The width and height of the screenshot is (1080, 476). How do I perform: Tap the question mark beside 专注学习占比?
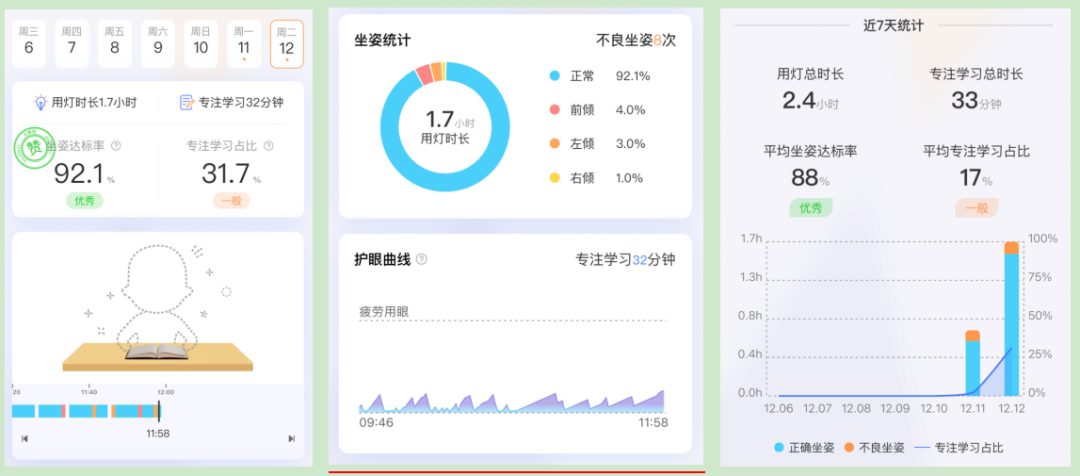268,146
